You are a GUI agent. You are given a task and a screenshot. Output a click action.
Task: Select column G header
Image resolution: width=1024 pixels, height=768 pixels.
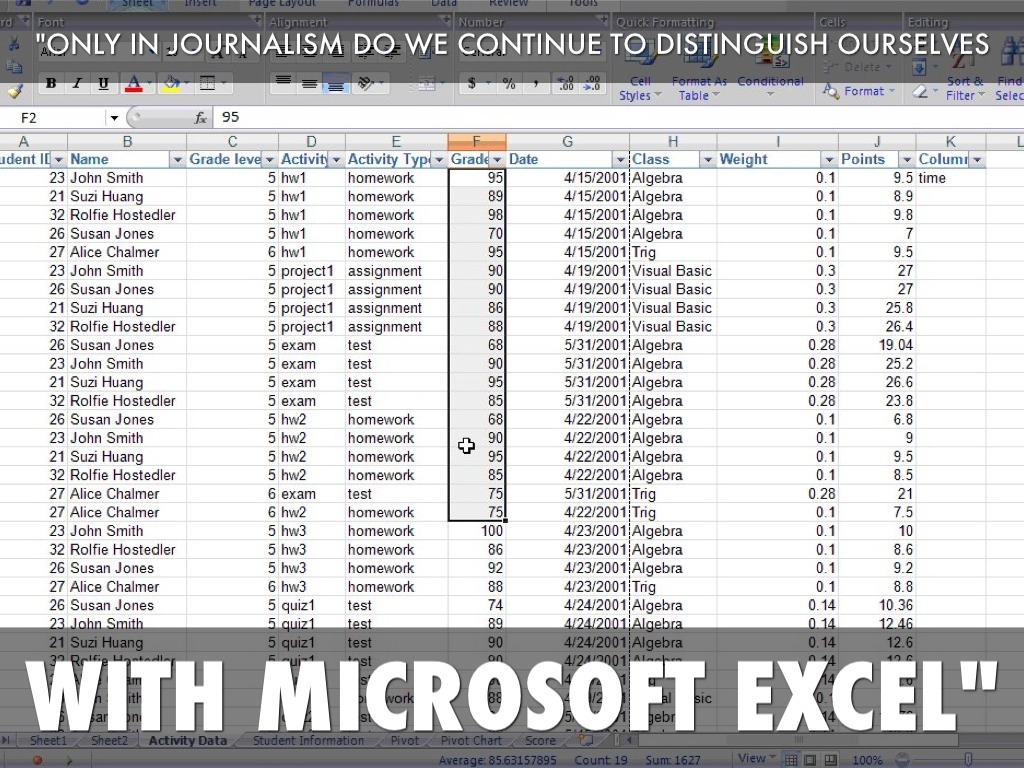click(567, 142)
